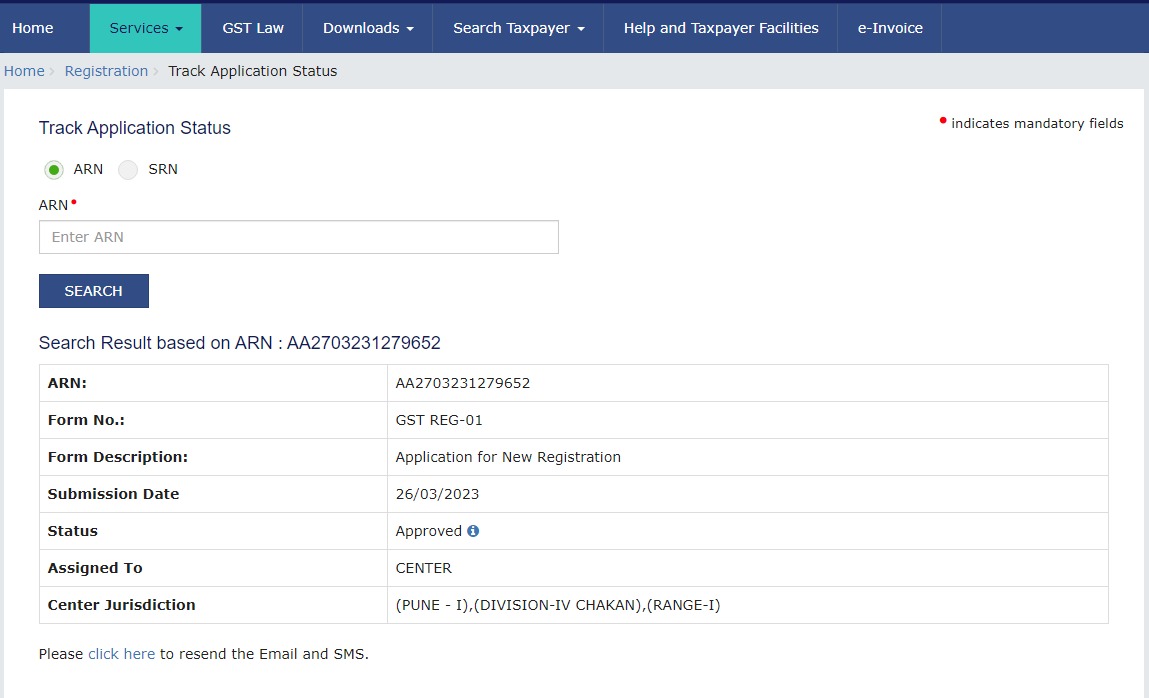Image resolution: width=1149 pixels, height=698 pixels.
Task: Click the 'Form Description:' row label
Action: pos(118,457)
